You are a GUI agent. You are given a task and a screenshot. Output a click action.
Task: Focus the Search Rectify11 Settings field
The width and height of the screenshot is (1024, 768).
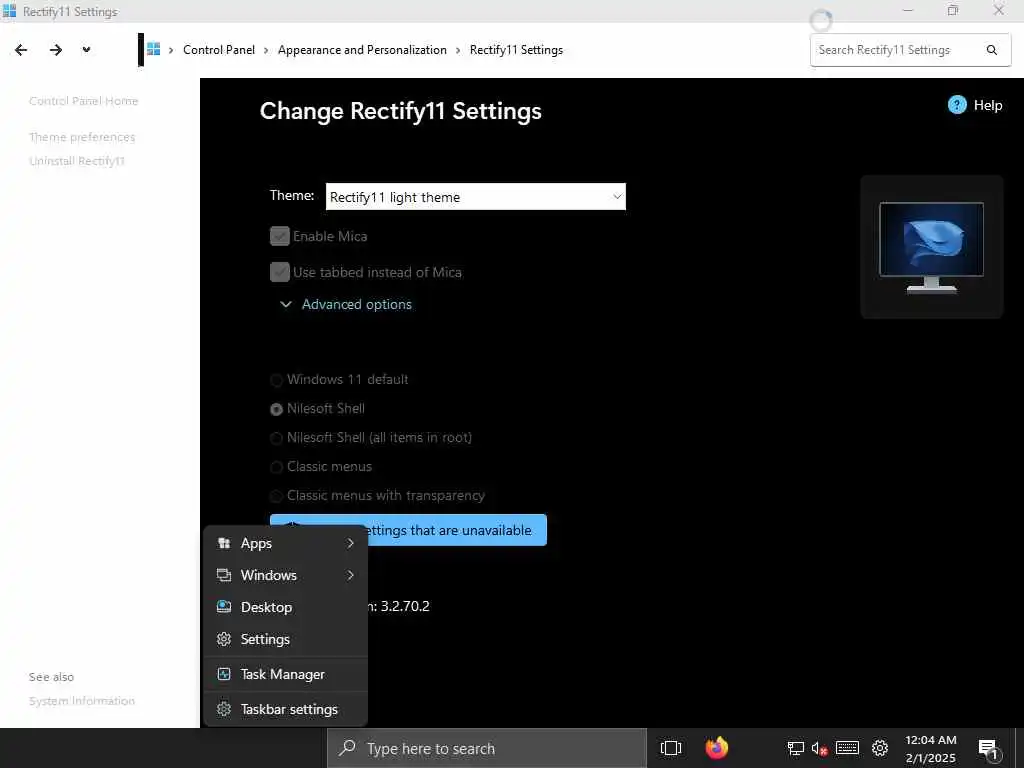pos(910,50)
